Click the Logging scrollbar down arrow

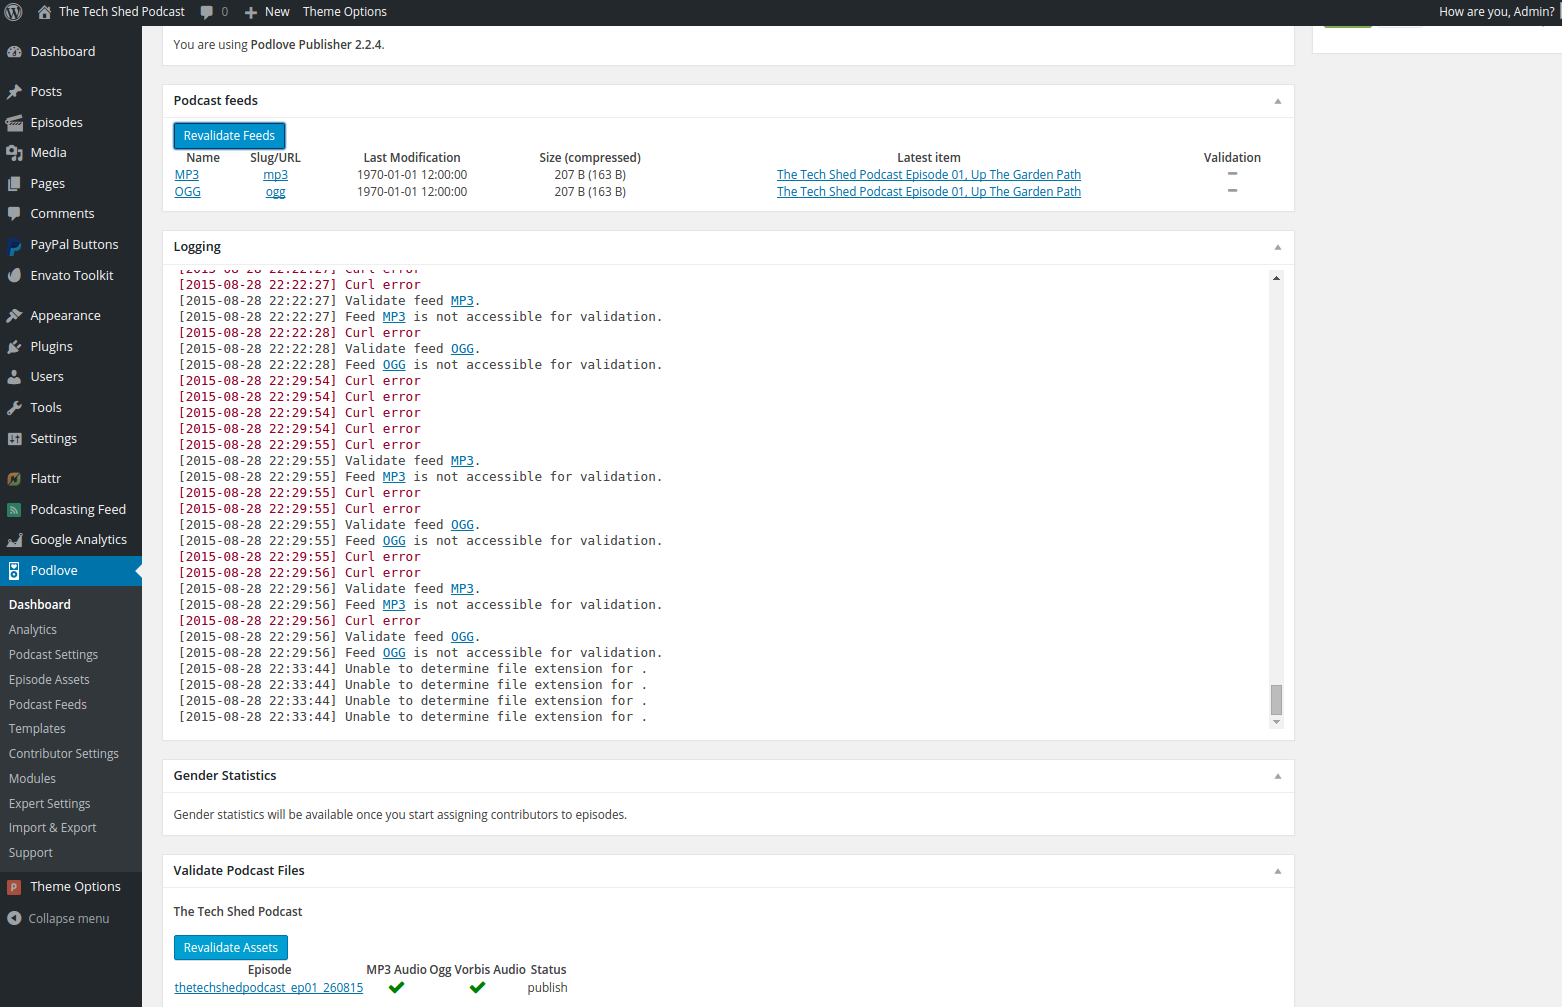[1276, 722]
